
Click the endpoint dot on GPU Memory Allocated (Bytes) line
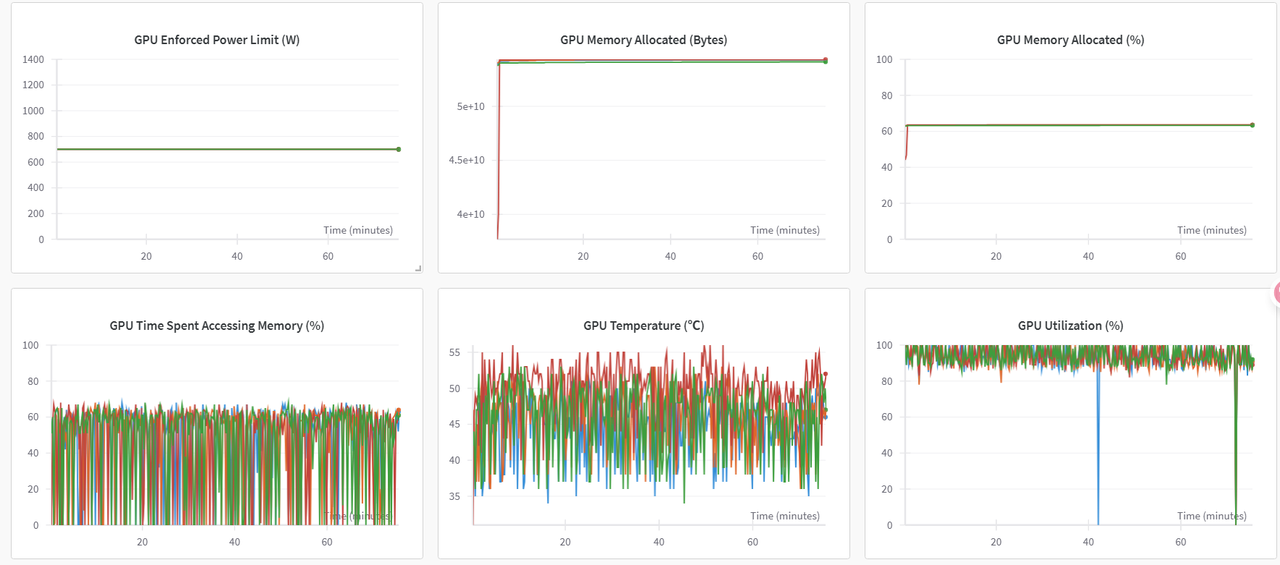(x=825, y=60)
